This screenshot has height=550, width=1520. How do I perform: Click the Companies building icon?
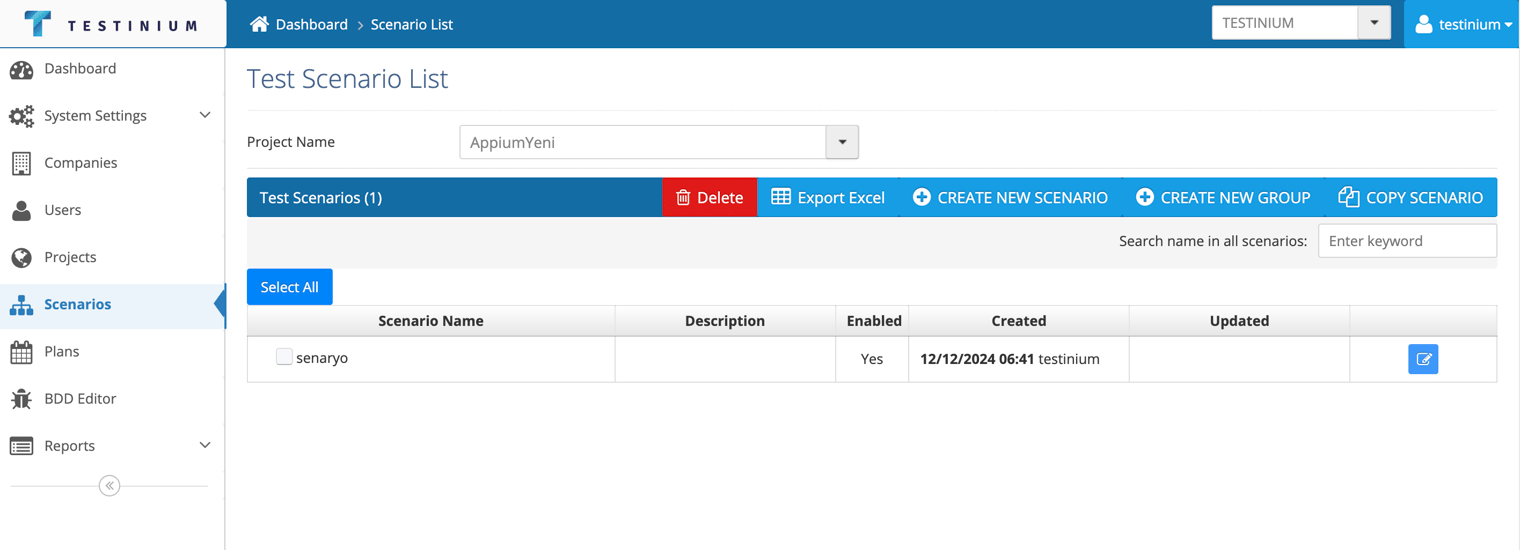pos(21,163)
